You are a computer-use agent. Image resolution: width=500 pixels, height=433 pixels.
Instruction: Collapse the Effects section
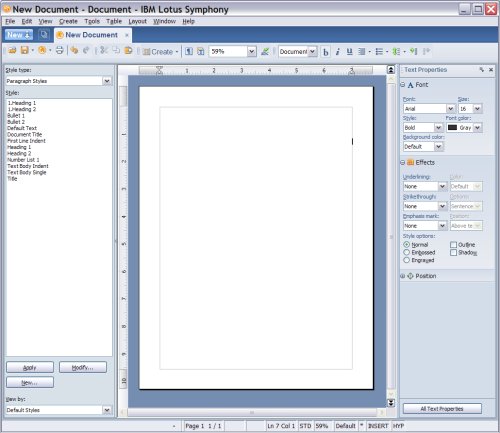click(x=402, y=162)
